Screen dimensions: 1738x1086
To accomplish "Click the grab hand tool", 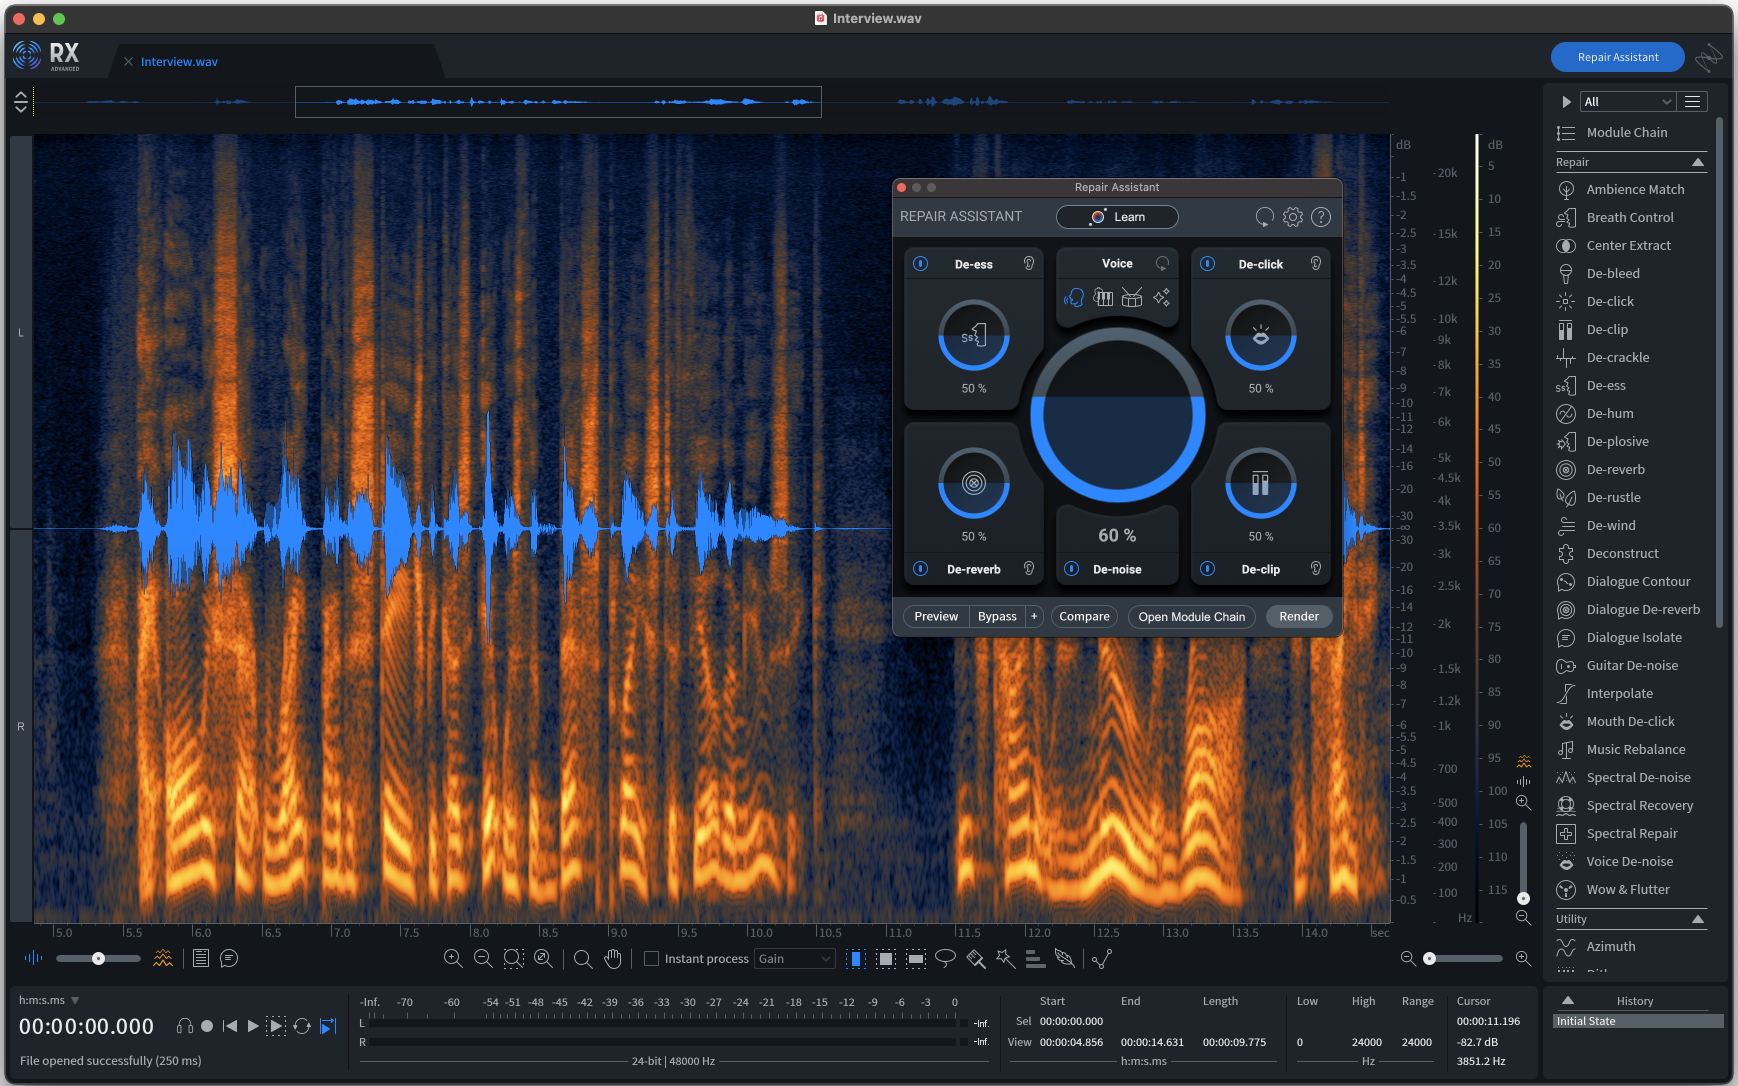I will (613, 958).
